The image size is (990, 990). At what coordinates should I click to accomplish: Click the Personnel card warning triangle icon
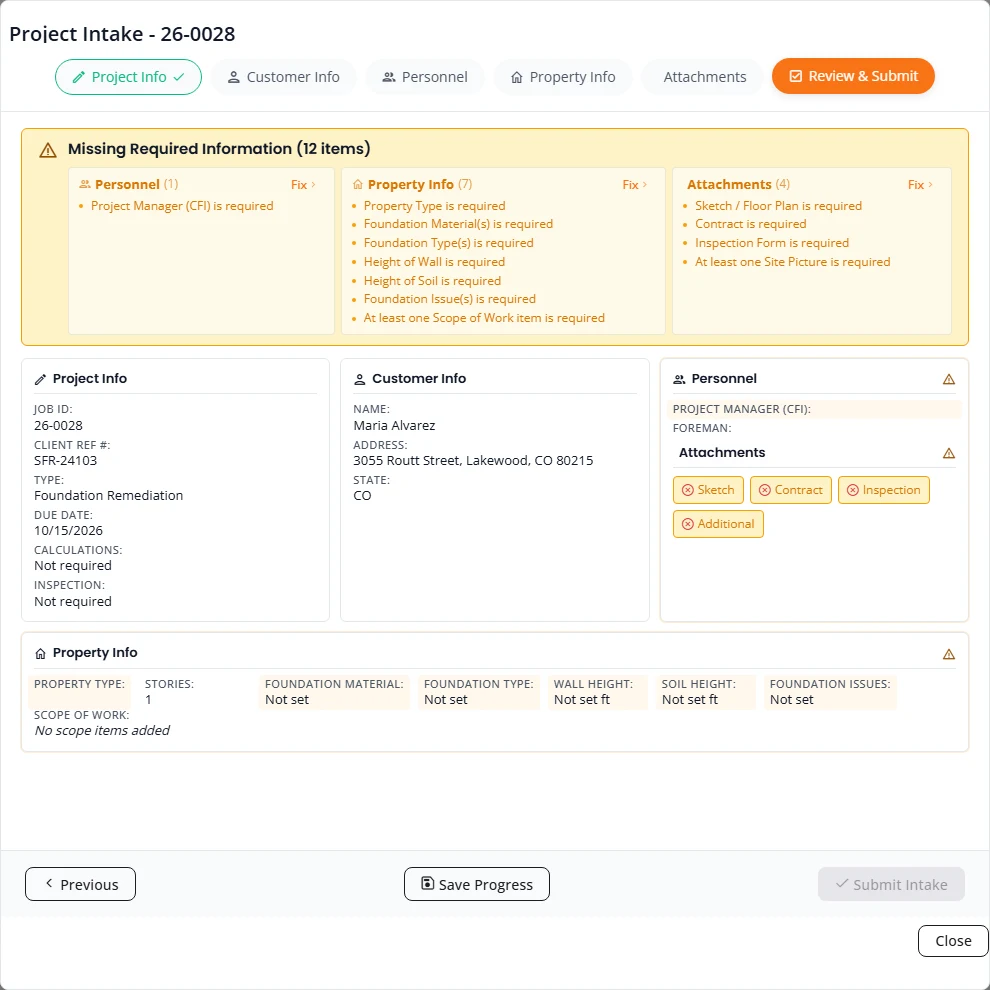[x=948, y=379]
